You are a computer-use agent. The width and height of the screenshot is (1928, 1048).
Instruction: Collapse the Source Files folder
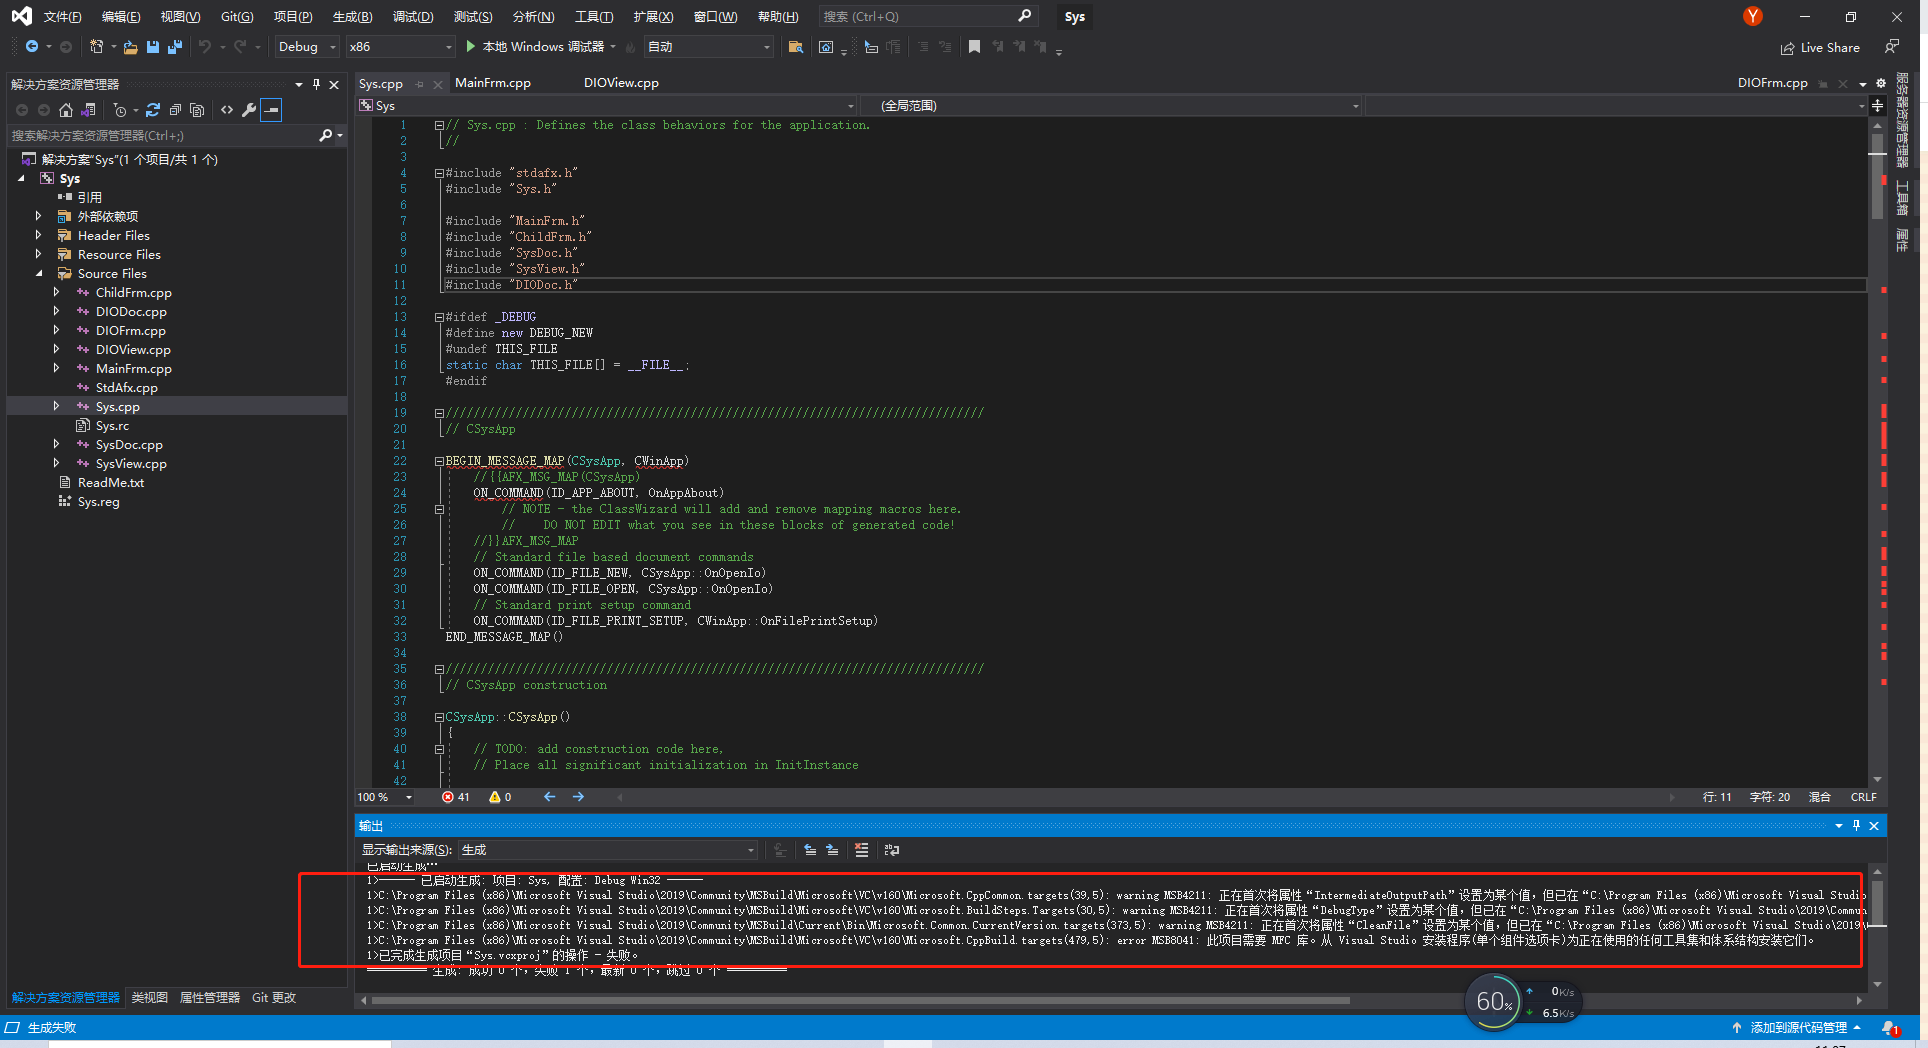tap(38, 273)
